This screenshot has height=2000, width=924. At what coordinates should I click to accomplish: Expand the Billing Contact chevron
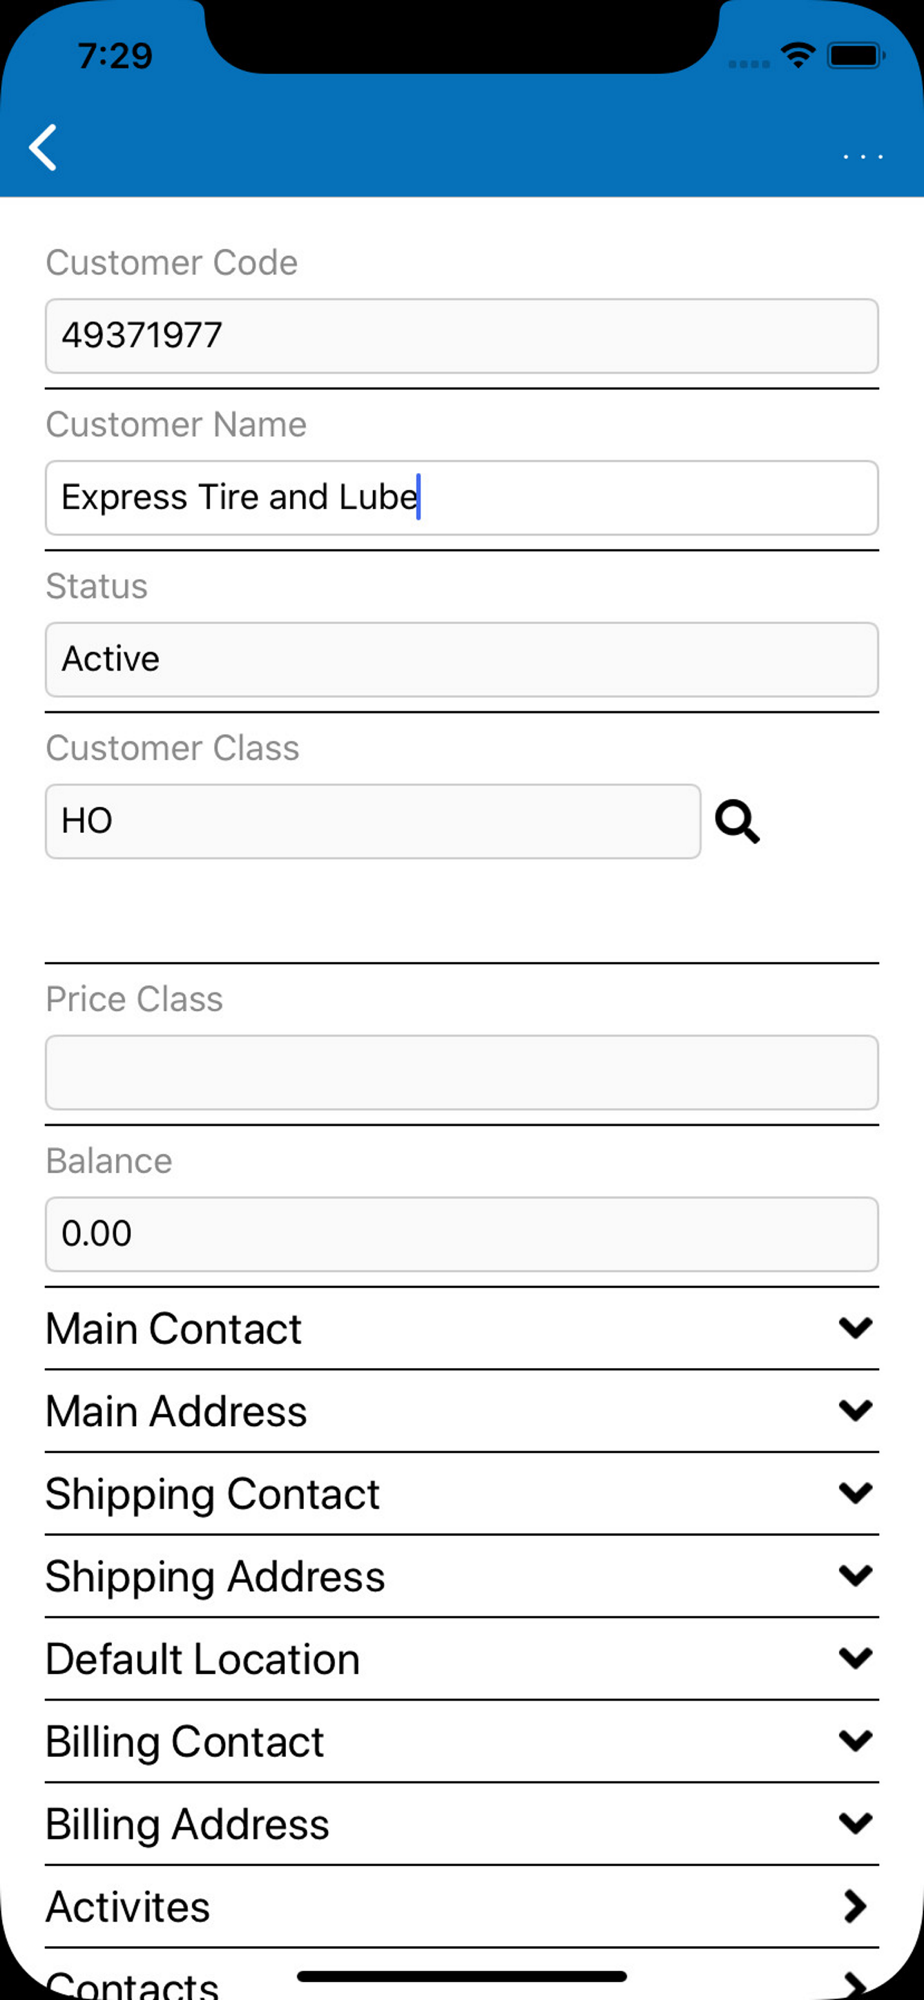[856, 1741]
